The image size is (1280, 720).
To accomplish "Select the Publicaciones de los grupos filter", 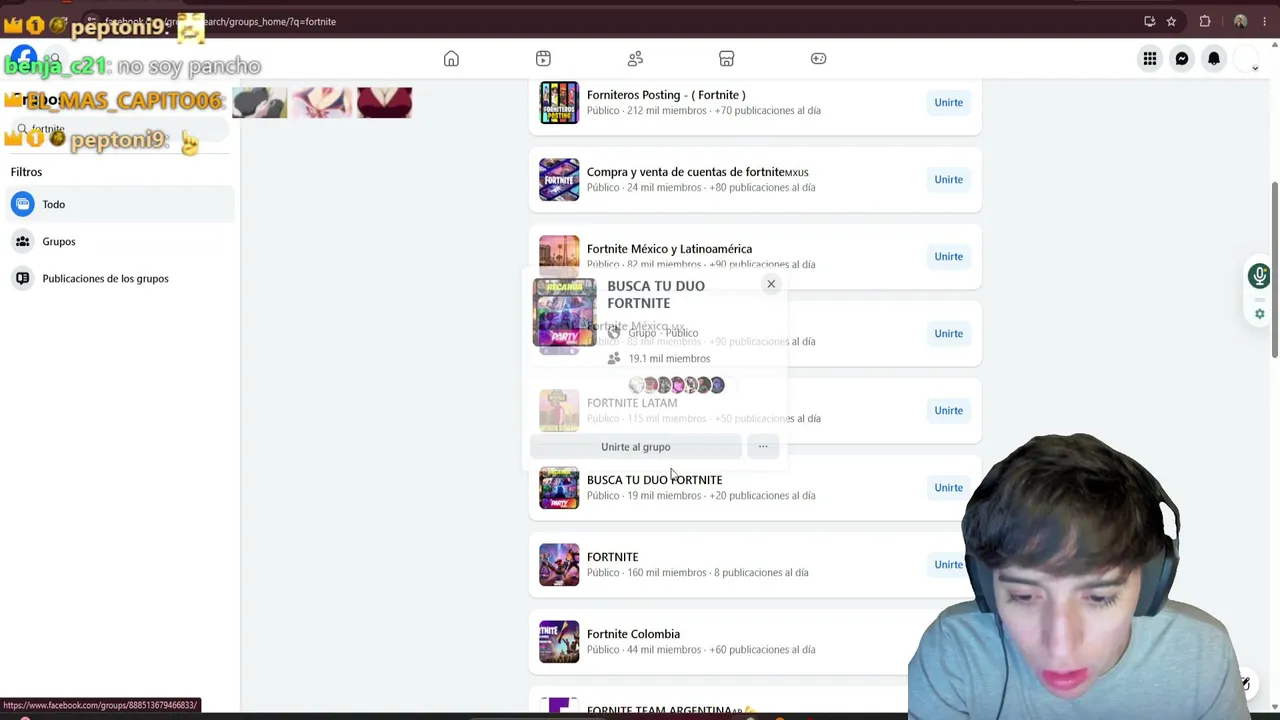I will [120, 278].
